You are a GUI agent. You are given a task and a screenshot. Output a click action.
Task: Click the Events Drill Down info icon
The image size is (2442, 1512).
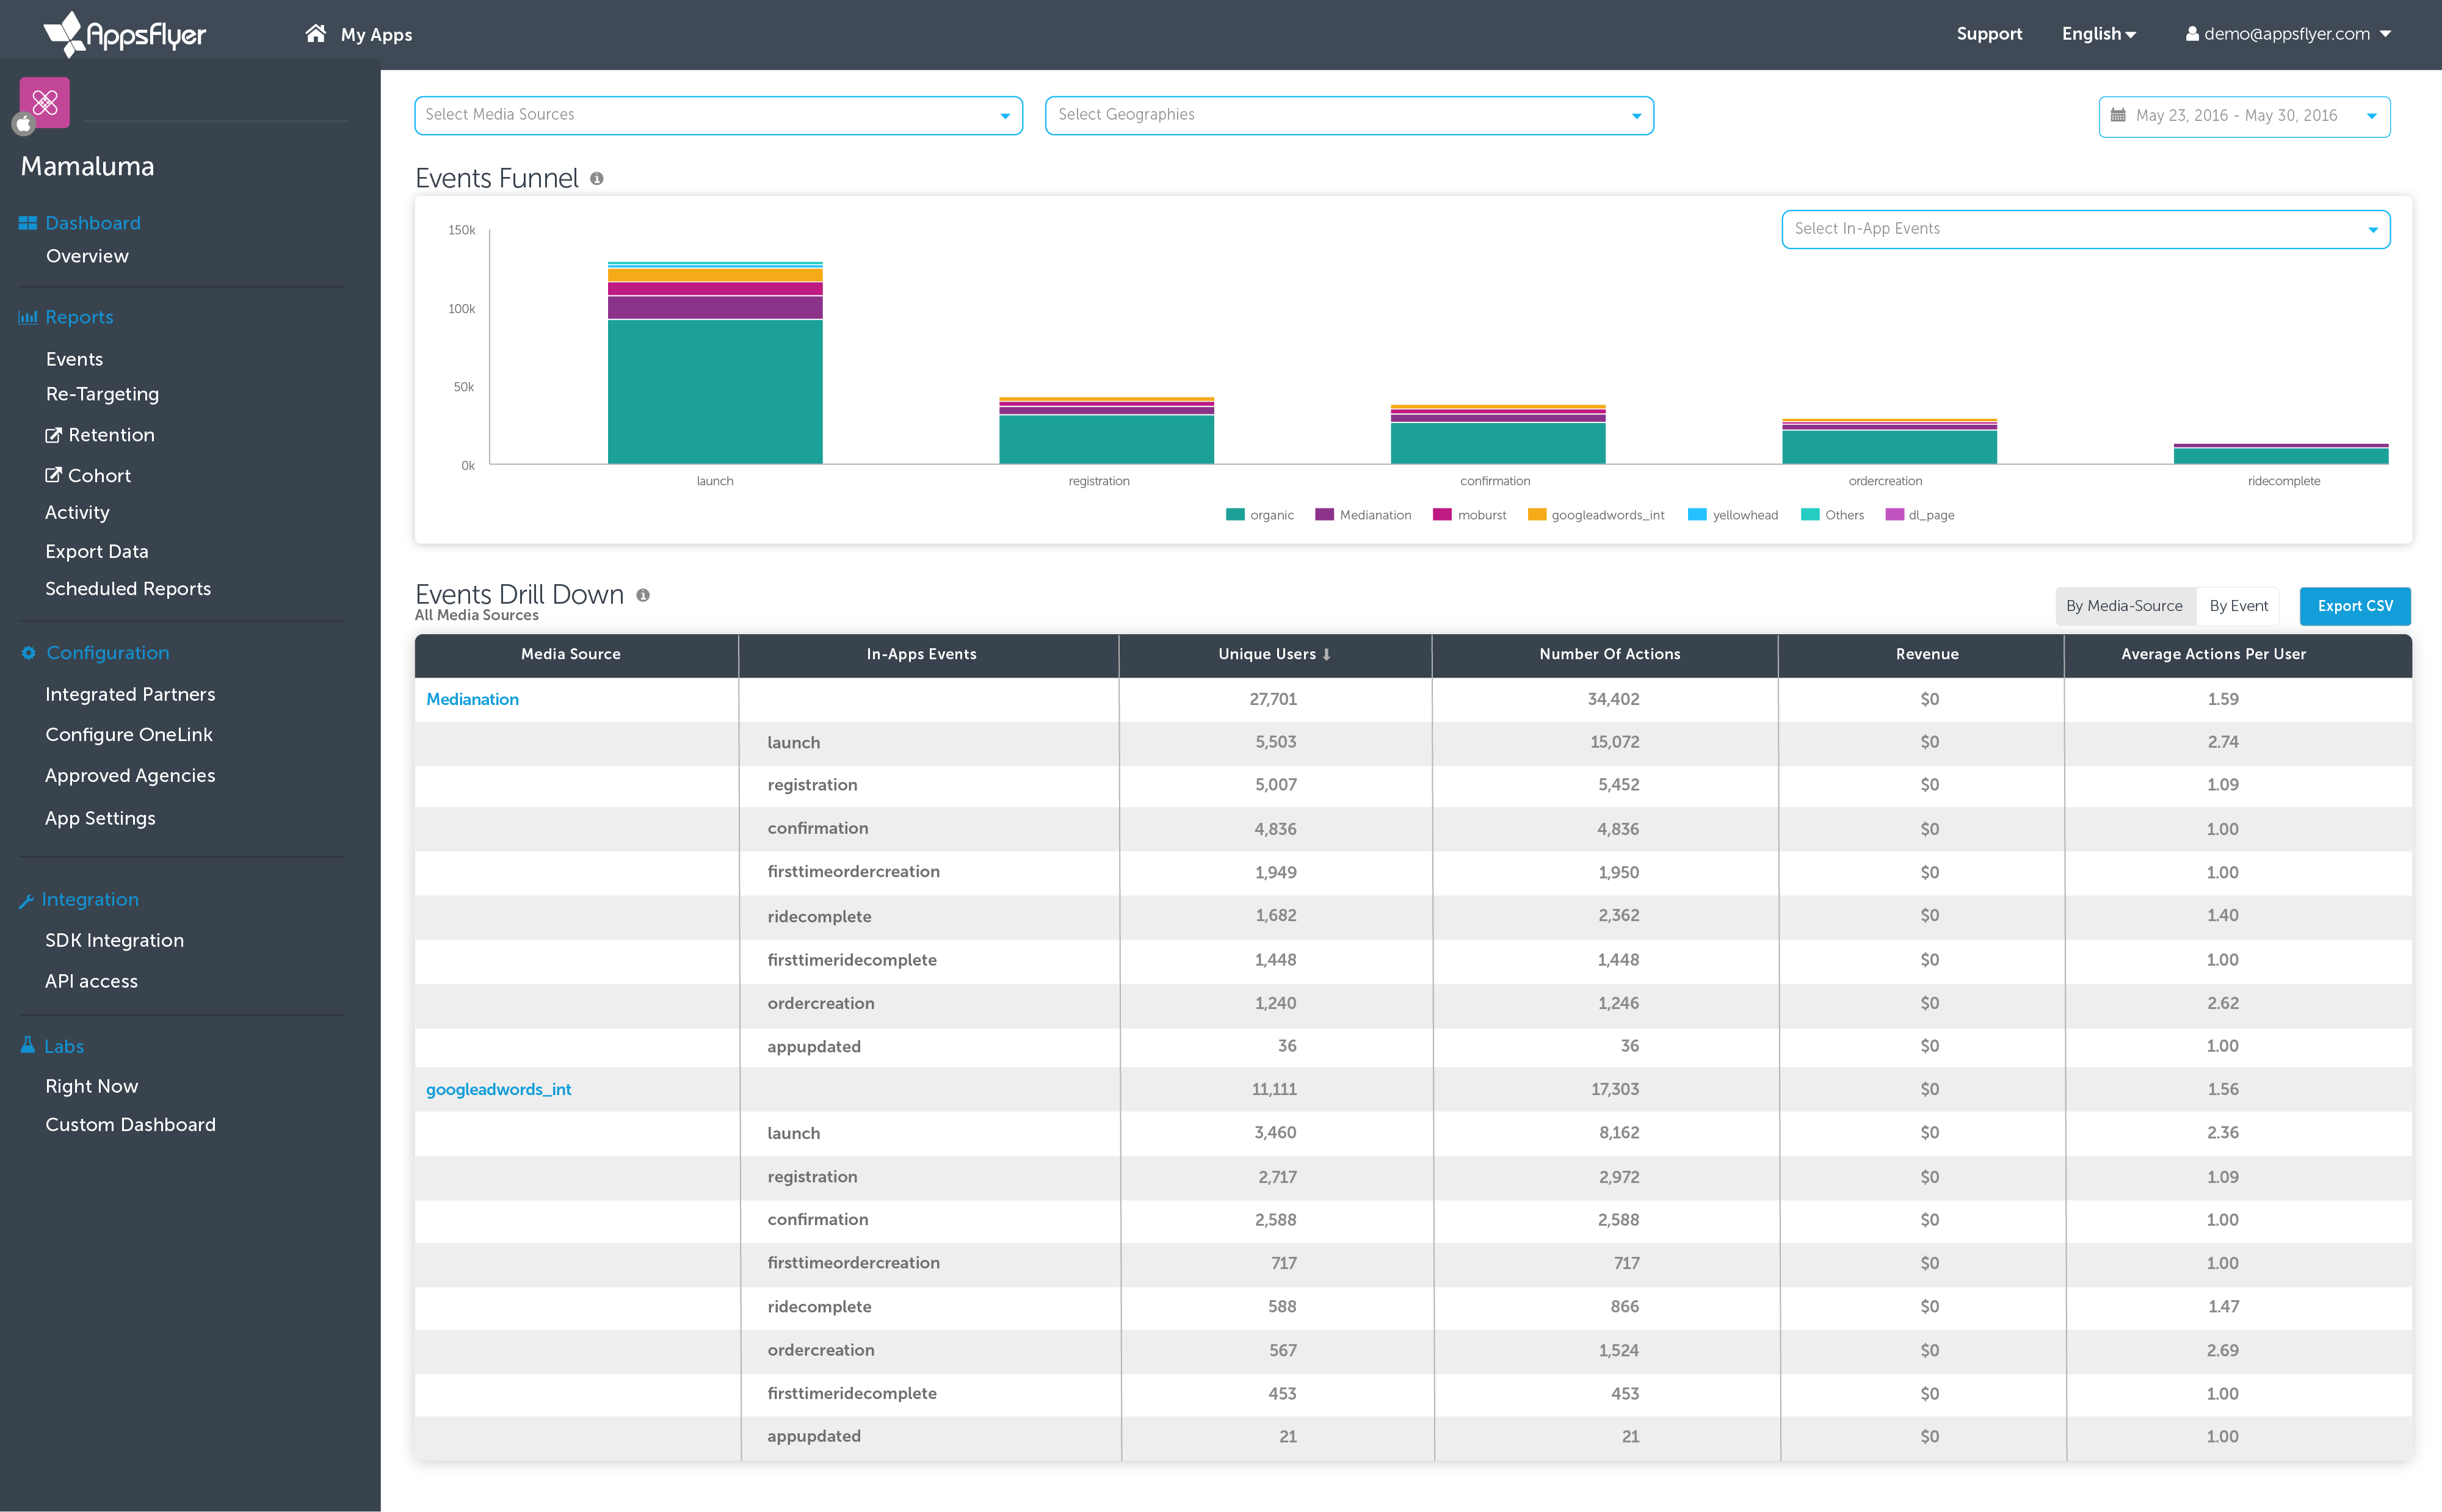click(643, 595)
